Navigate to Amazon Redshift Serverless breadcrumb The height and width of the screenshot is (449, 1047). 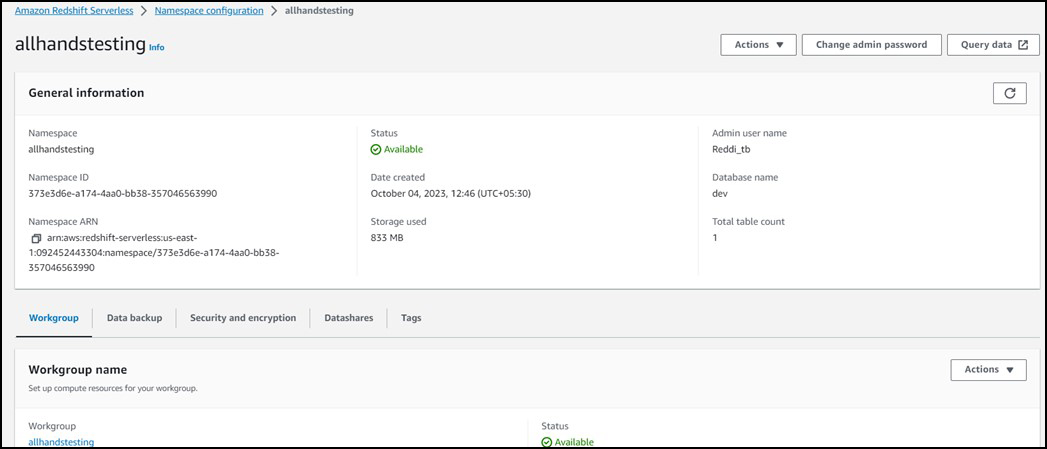[x=71, y=11]
